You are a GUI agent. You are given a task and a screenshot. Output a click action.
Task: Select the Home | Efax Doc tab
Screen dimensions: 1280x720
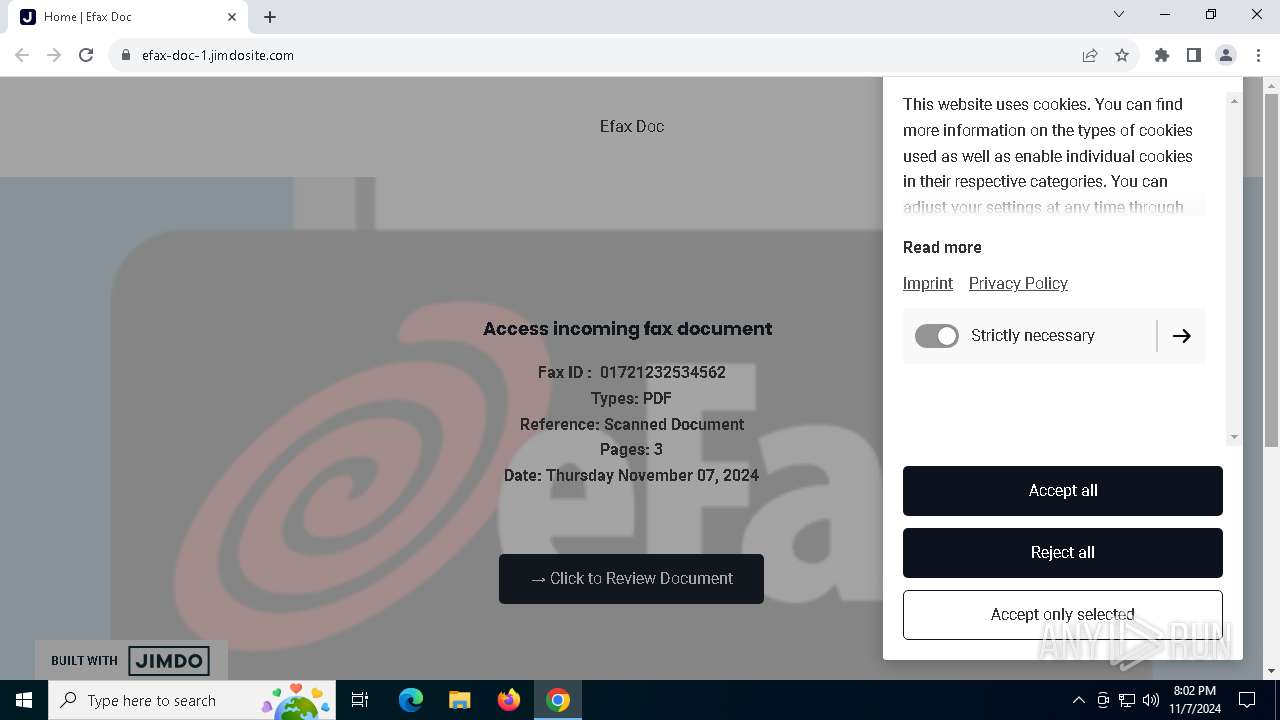126,17
